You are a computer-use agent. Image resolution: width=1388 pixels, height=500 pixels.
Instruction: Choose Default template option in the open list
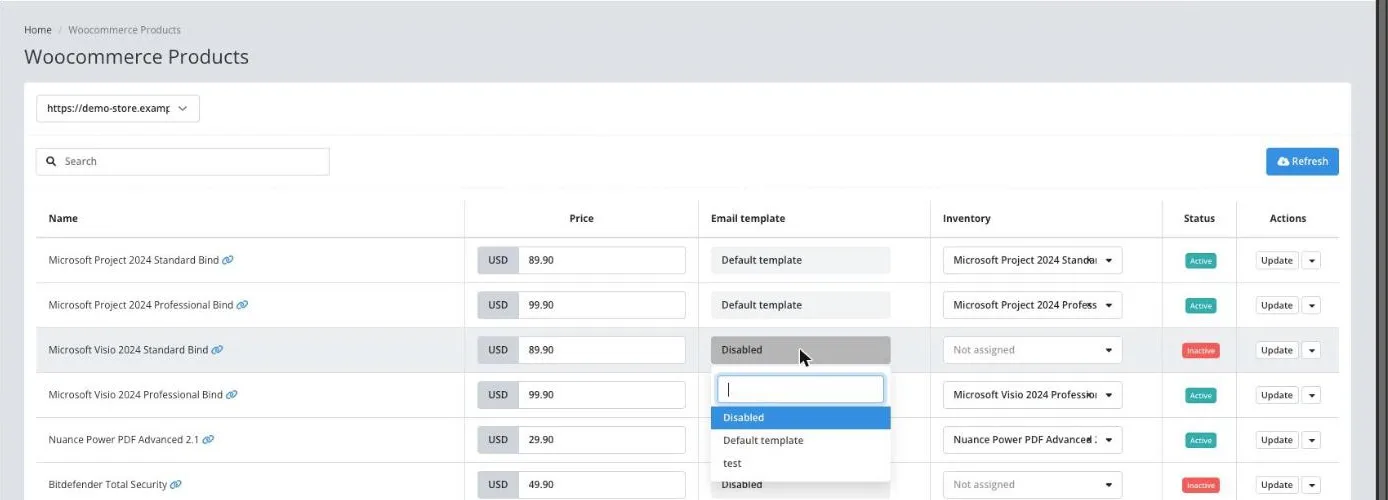click(x=801, y=440)
